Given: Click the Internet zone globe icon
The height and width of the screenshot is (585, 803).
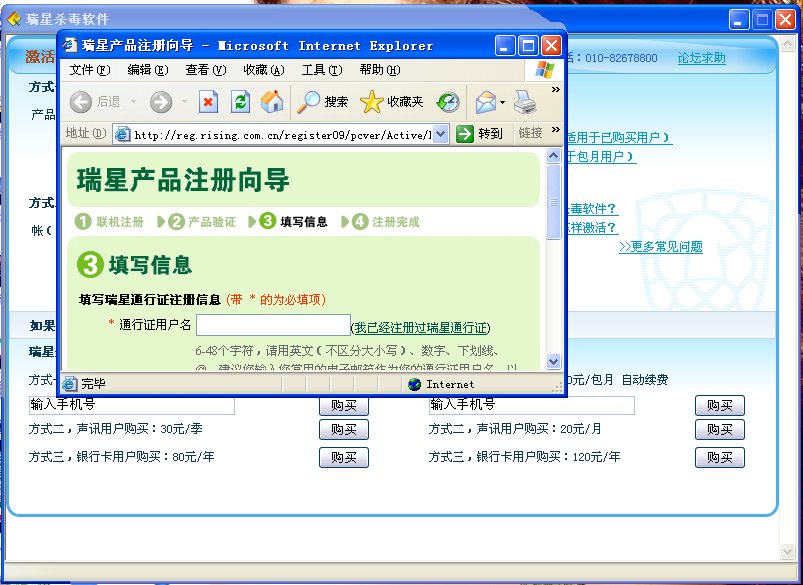Looking at the screenshot, I should pos(414,384).
